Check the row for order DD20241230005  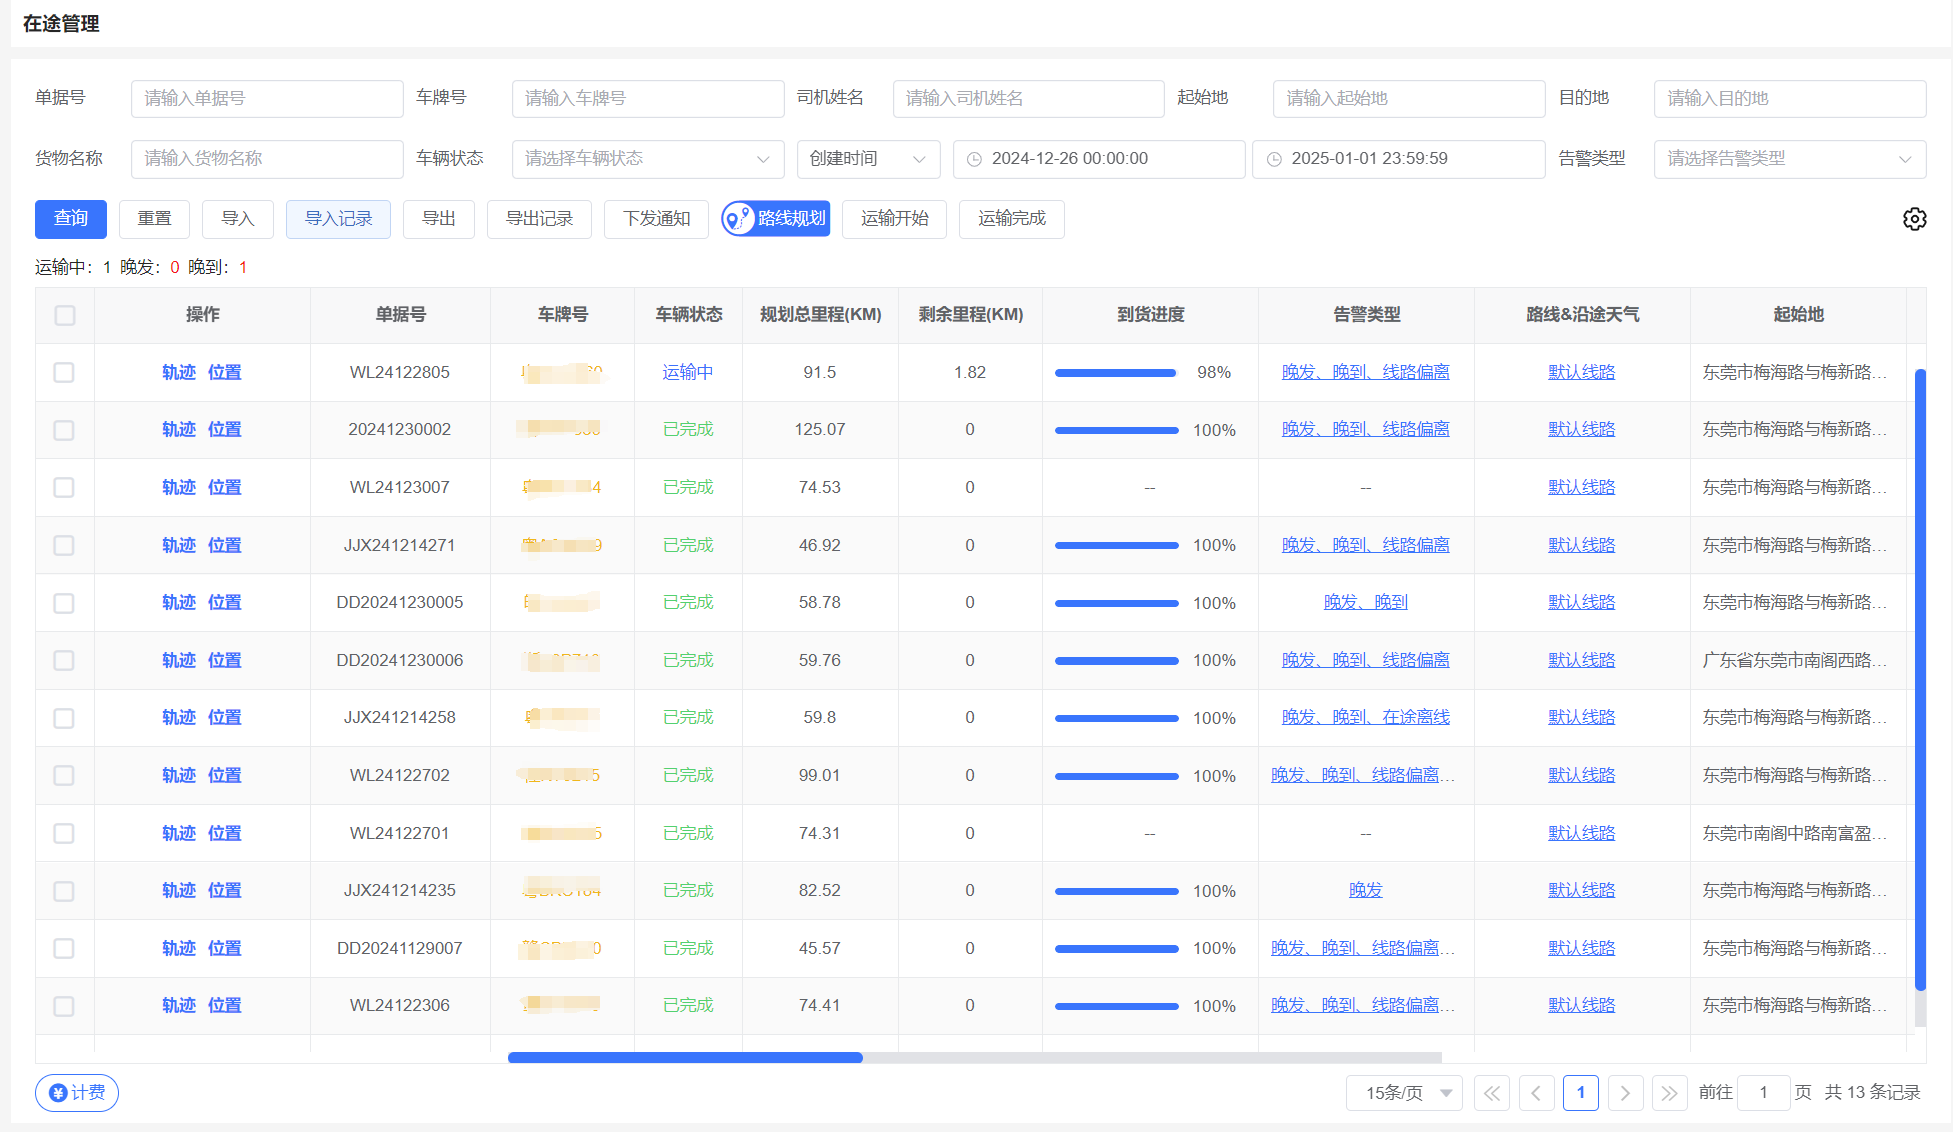coord(65,603)
